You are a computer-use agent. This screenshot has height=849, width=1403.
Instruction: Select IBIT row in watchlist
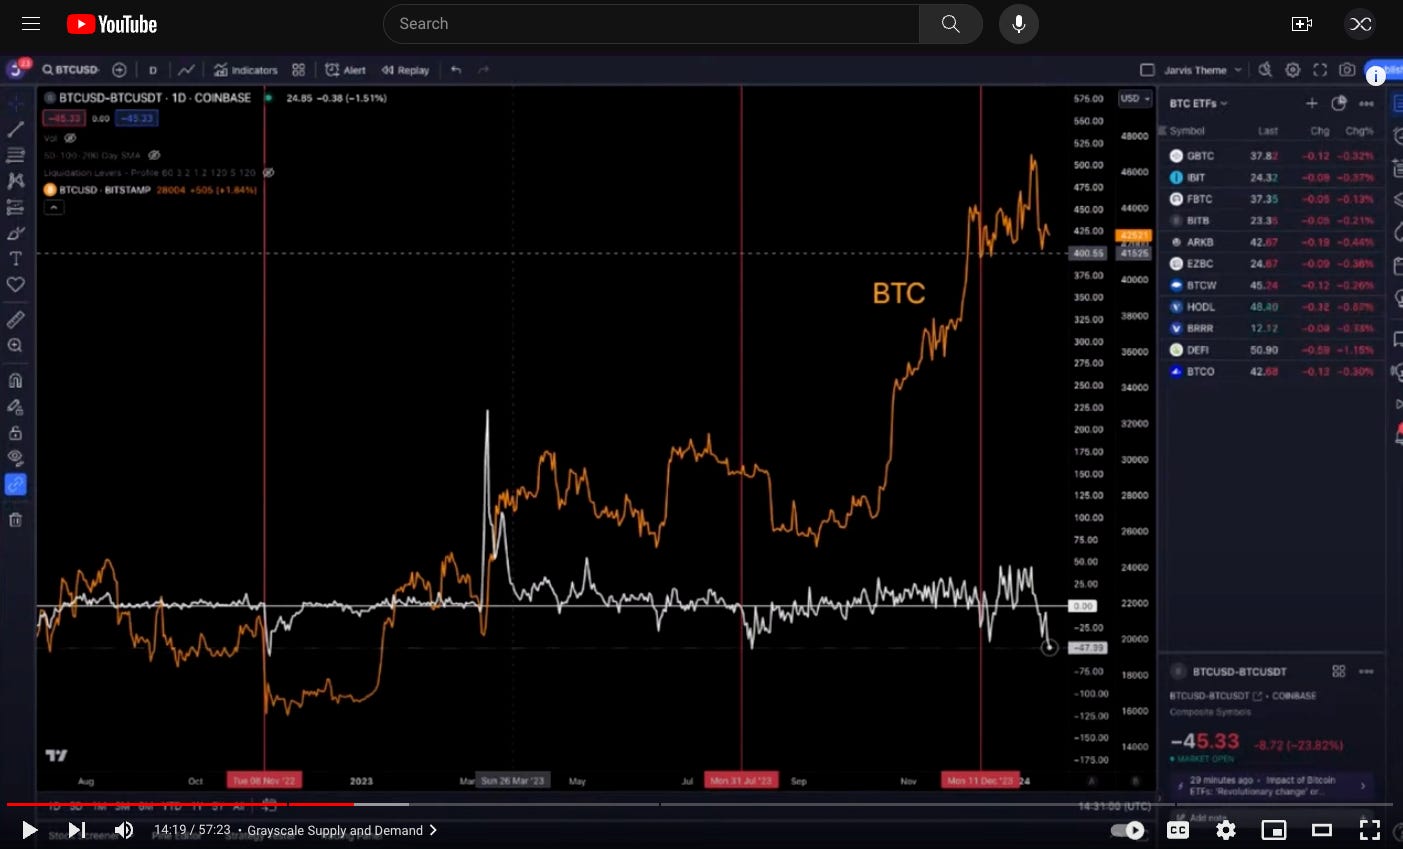[1272, 177]
